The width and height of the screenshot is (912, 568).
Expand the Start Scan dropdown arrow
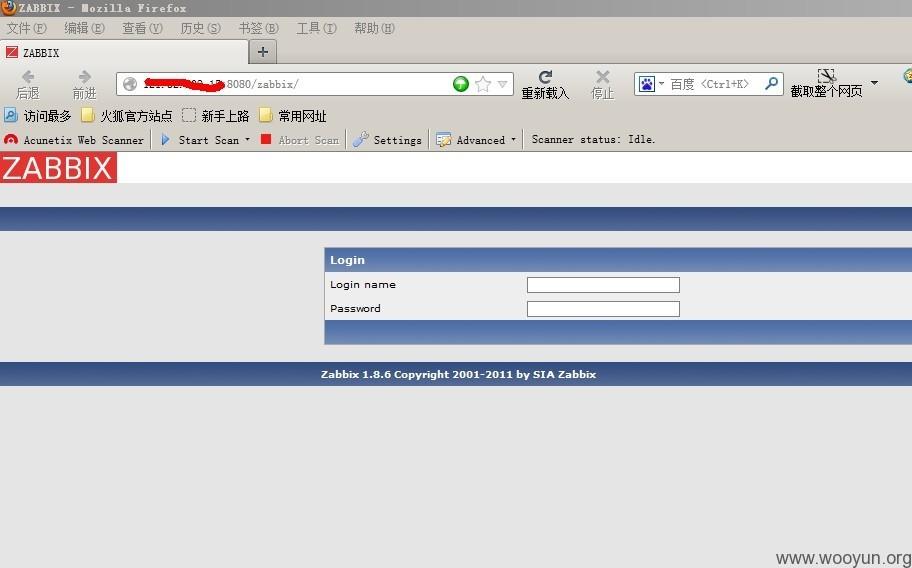tap(247, 140)
